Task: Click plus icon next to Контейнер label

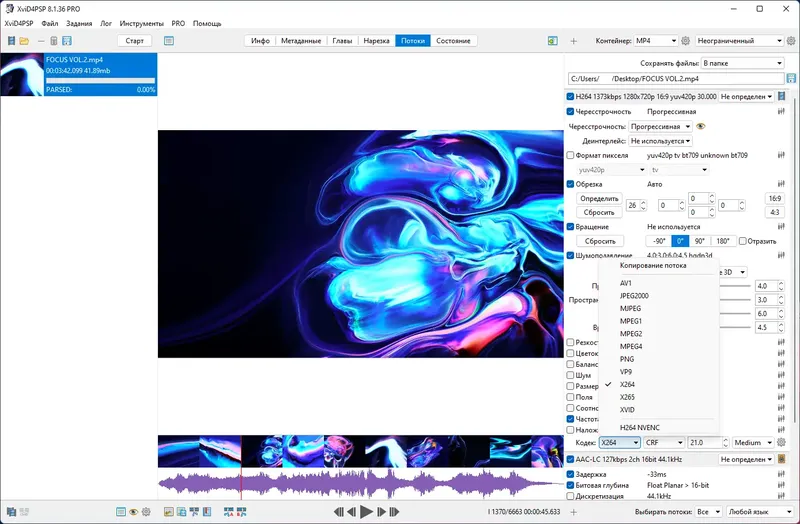Action: pyautogui.click(x=573, y=41)
